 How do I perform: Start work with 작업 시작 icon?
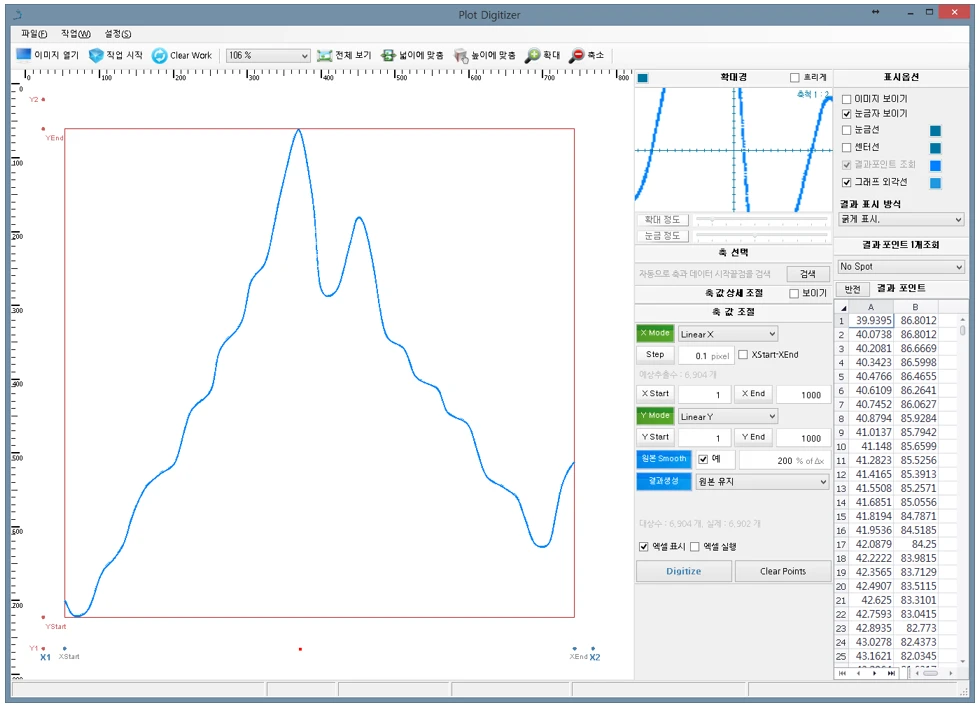click(x=96, y=56)
